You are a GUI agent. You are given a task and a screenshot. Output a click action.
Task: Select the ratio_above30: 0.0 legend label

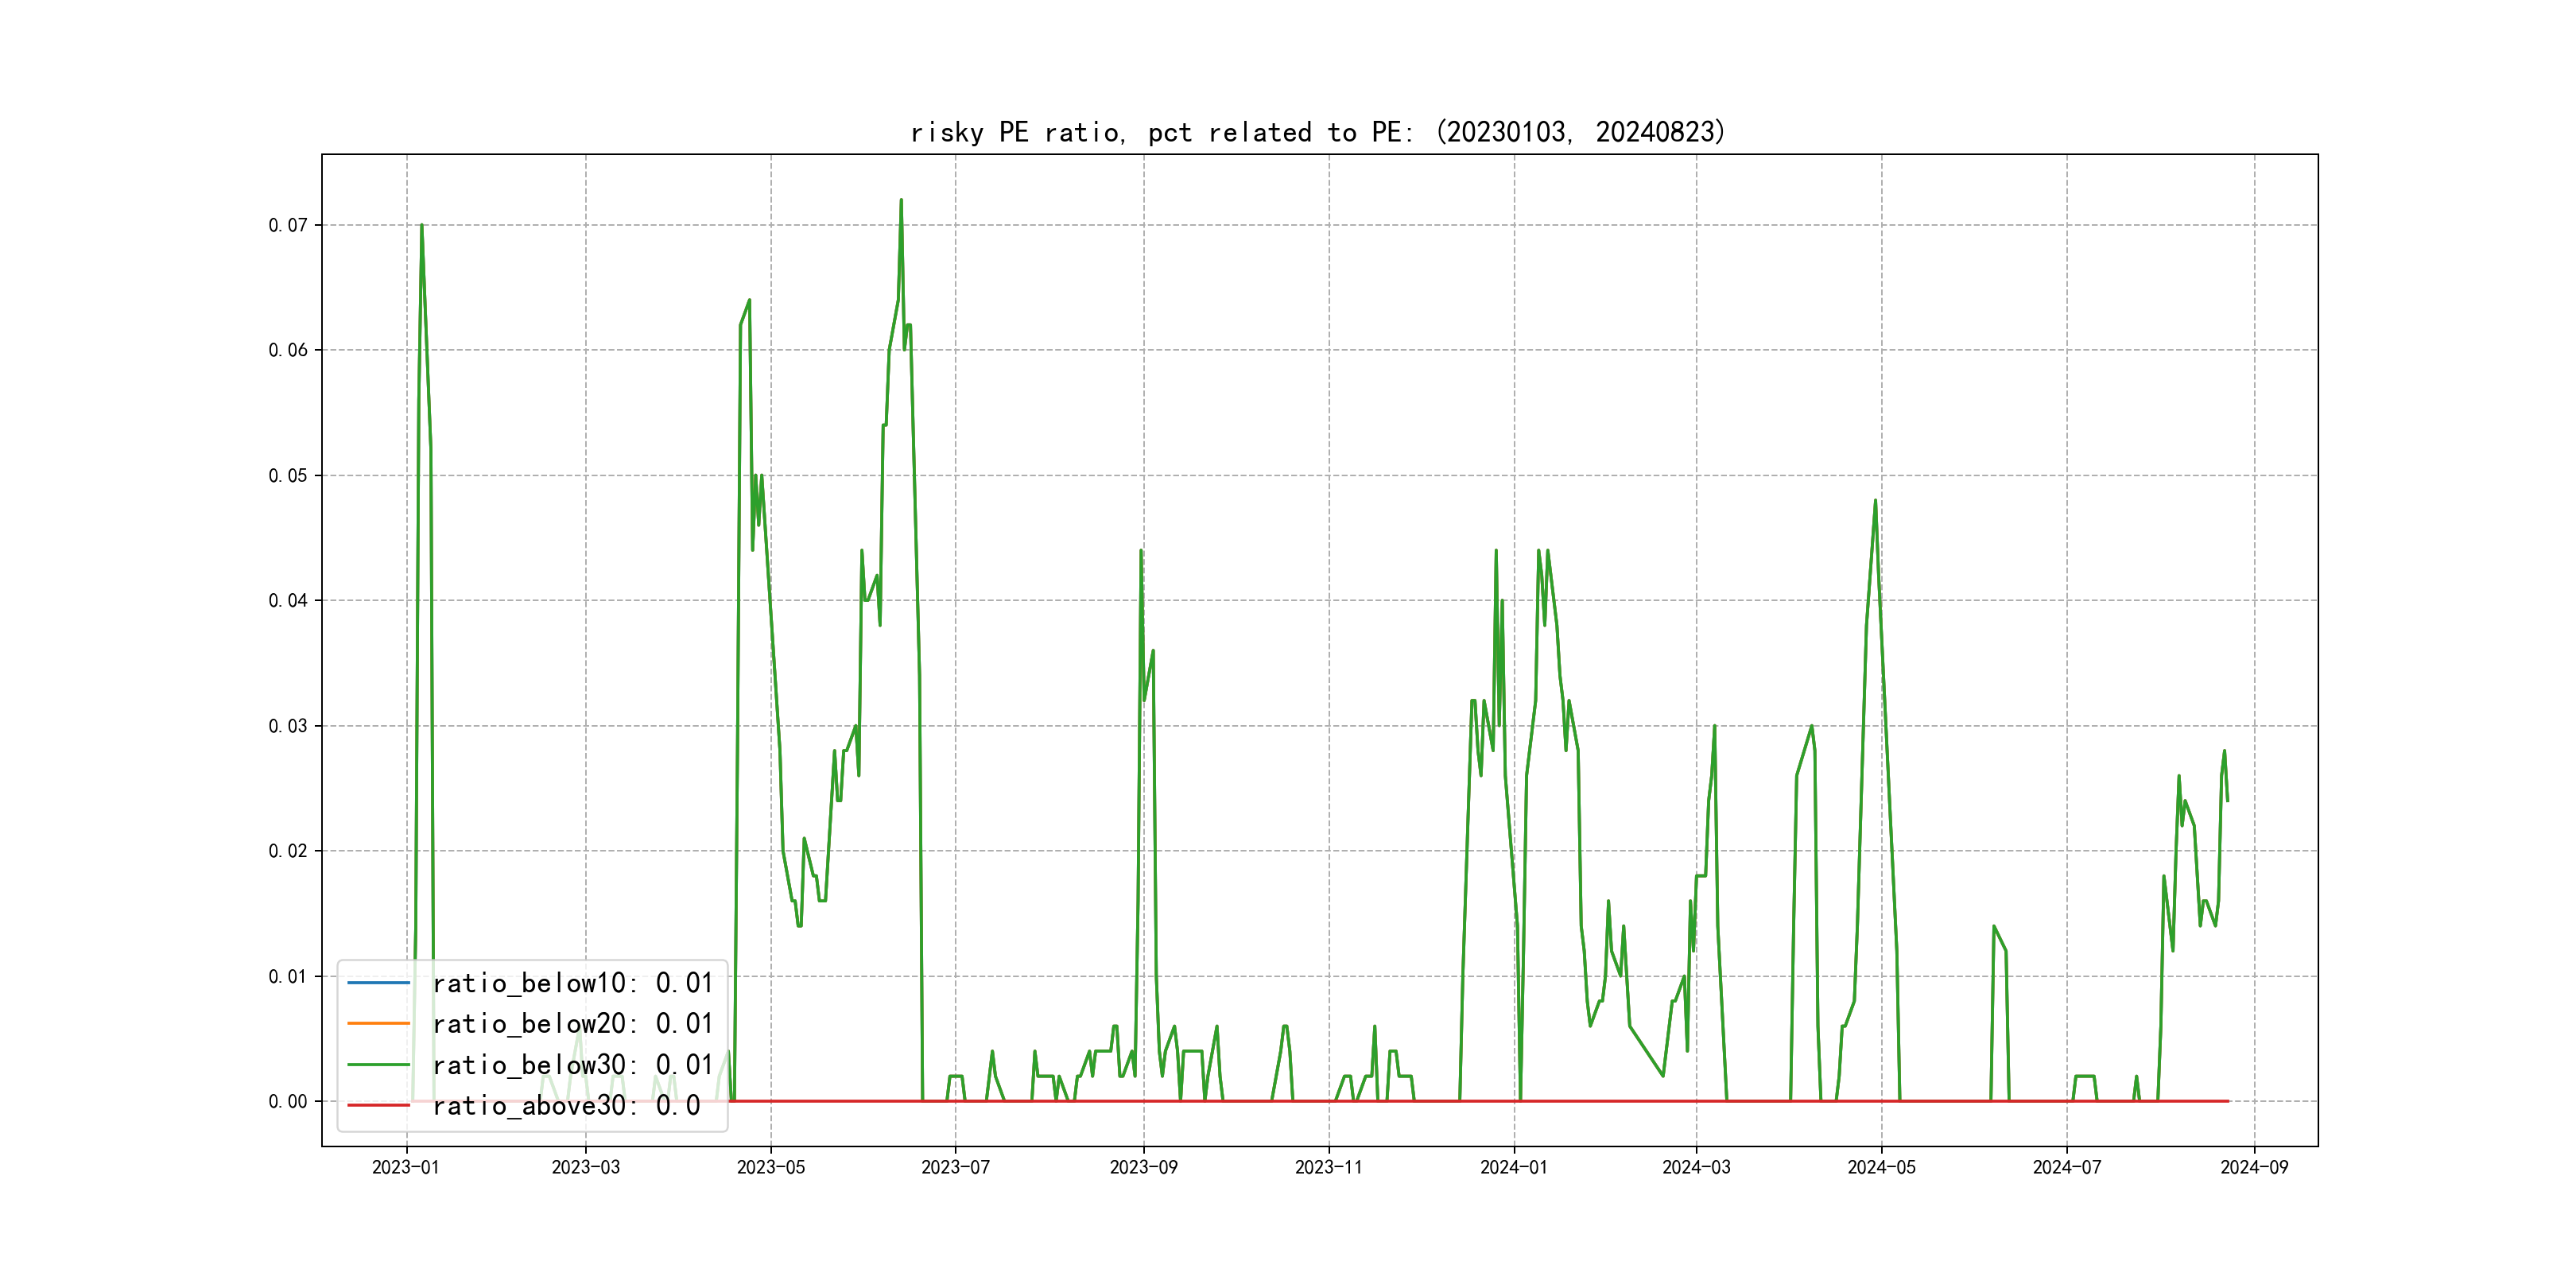pos(566,1105)
